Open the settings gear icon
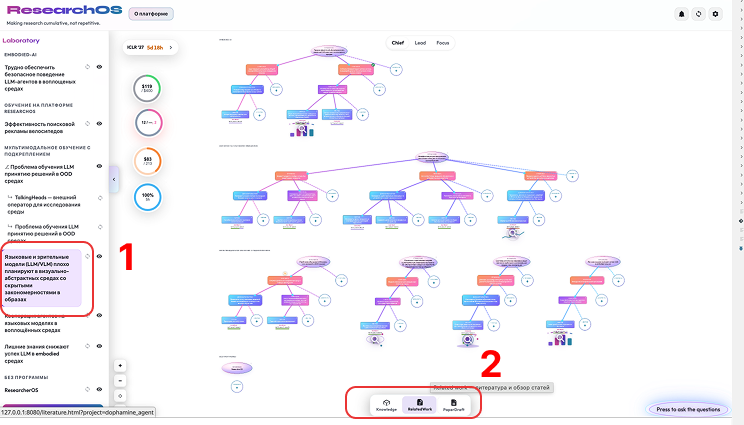Screen dimensions: 744x425 click(716, 14)
